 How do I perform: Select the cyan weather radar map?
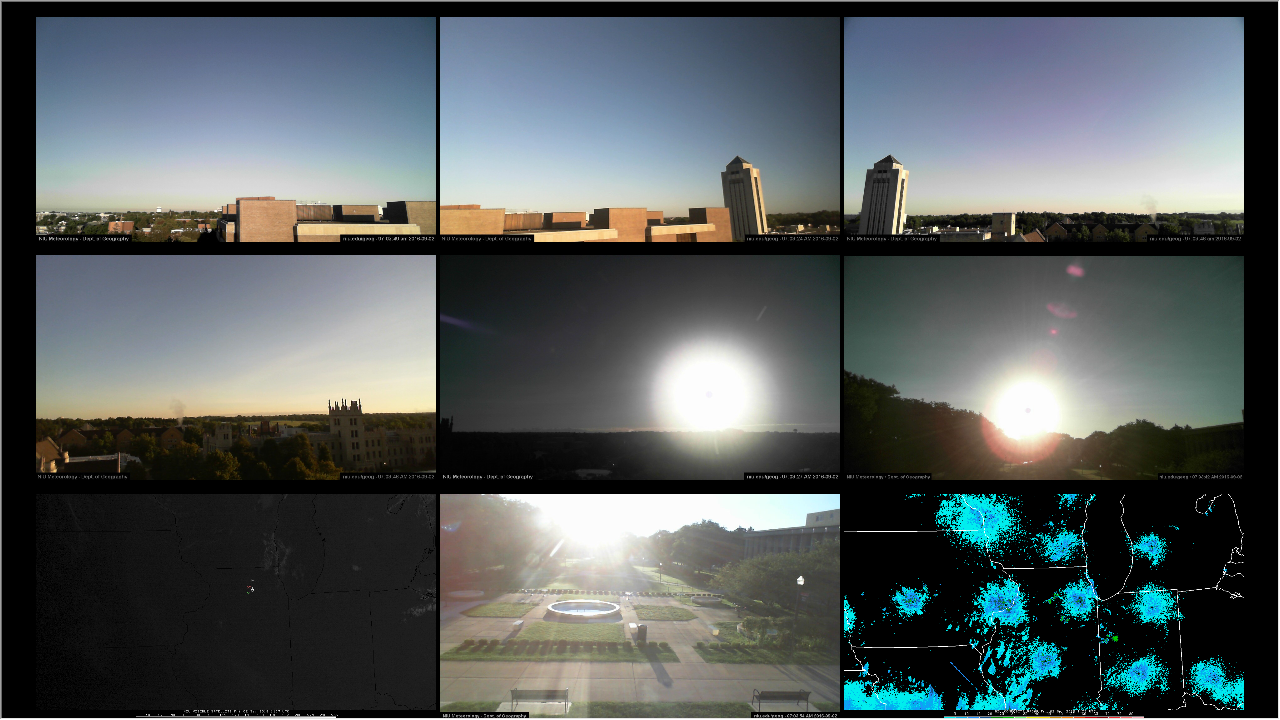[1044, 600]
